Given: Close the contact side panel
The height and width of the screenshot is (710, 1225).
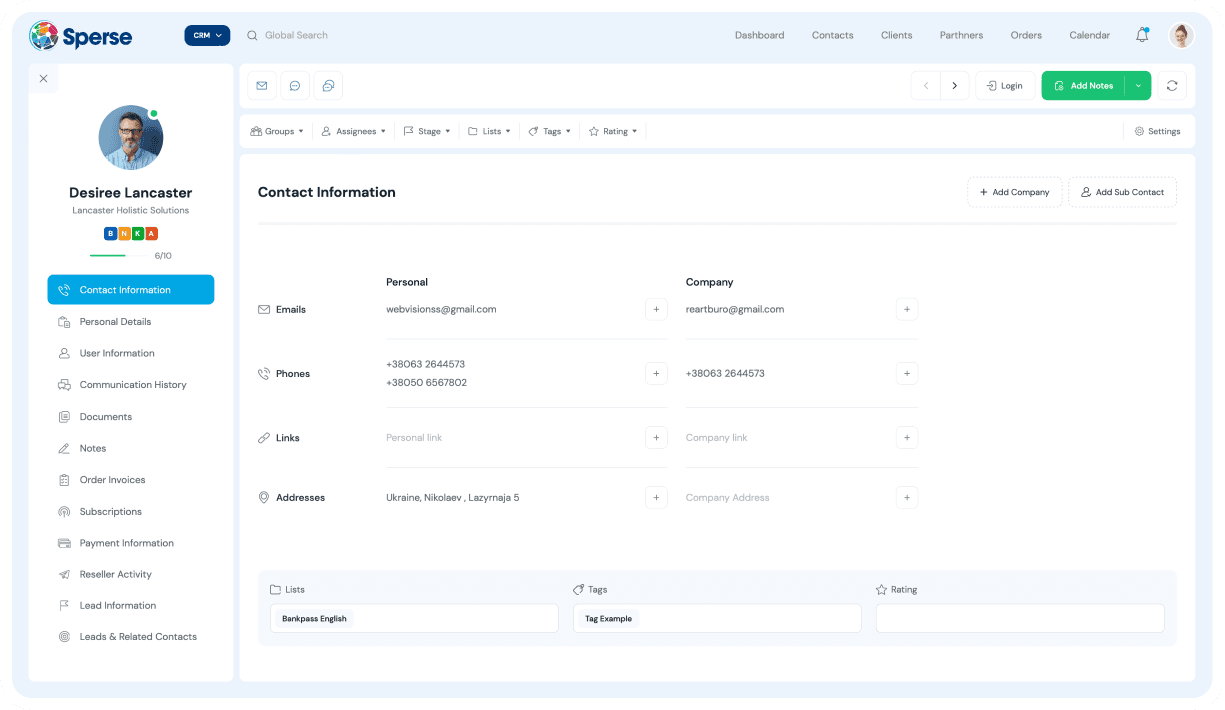Looking at the screenshot, I should (x=43, y=78).
